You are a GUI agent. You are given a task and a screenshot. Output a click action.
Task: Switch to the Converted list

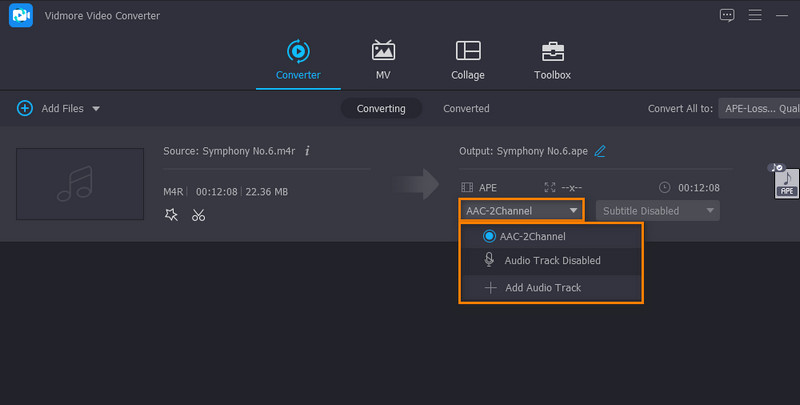466,108
